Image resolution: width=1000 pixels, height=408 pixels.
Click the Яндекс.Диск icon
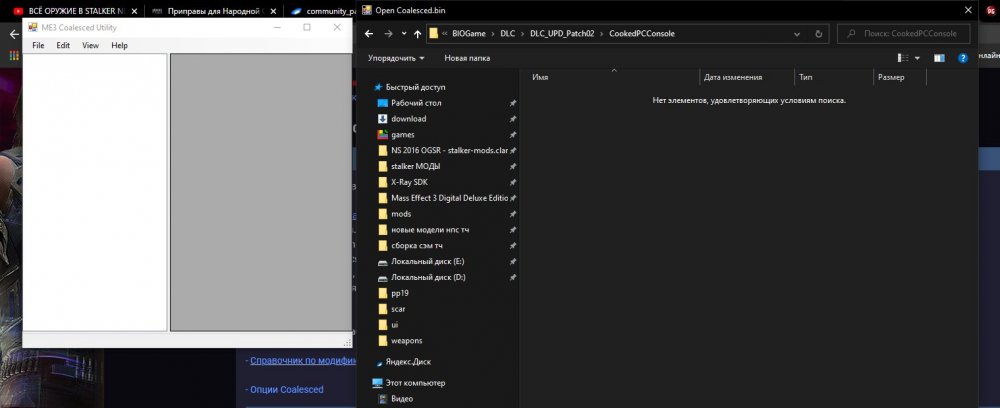coord(378,361)
